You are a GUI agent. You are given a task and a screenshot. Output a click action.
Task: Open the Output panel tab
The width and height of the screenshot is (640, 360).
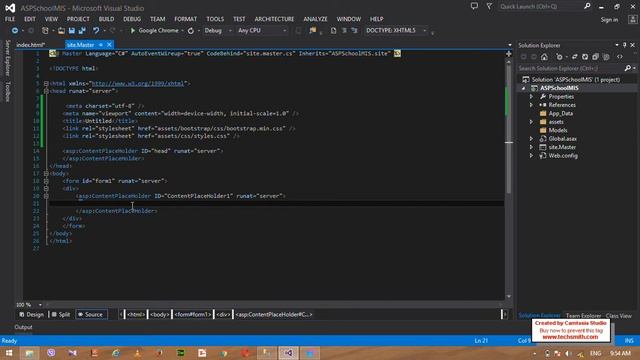tap(23, 327)
